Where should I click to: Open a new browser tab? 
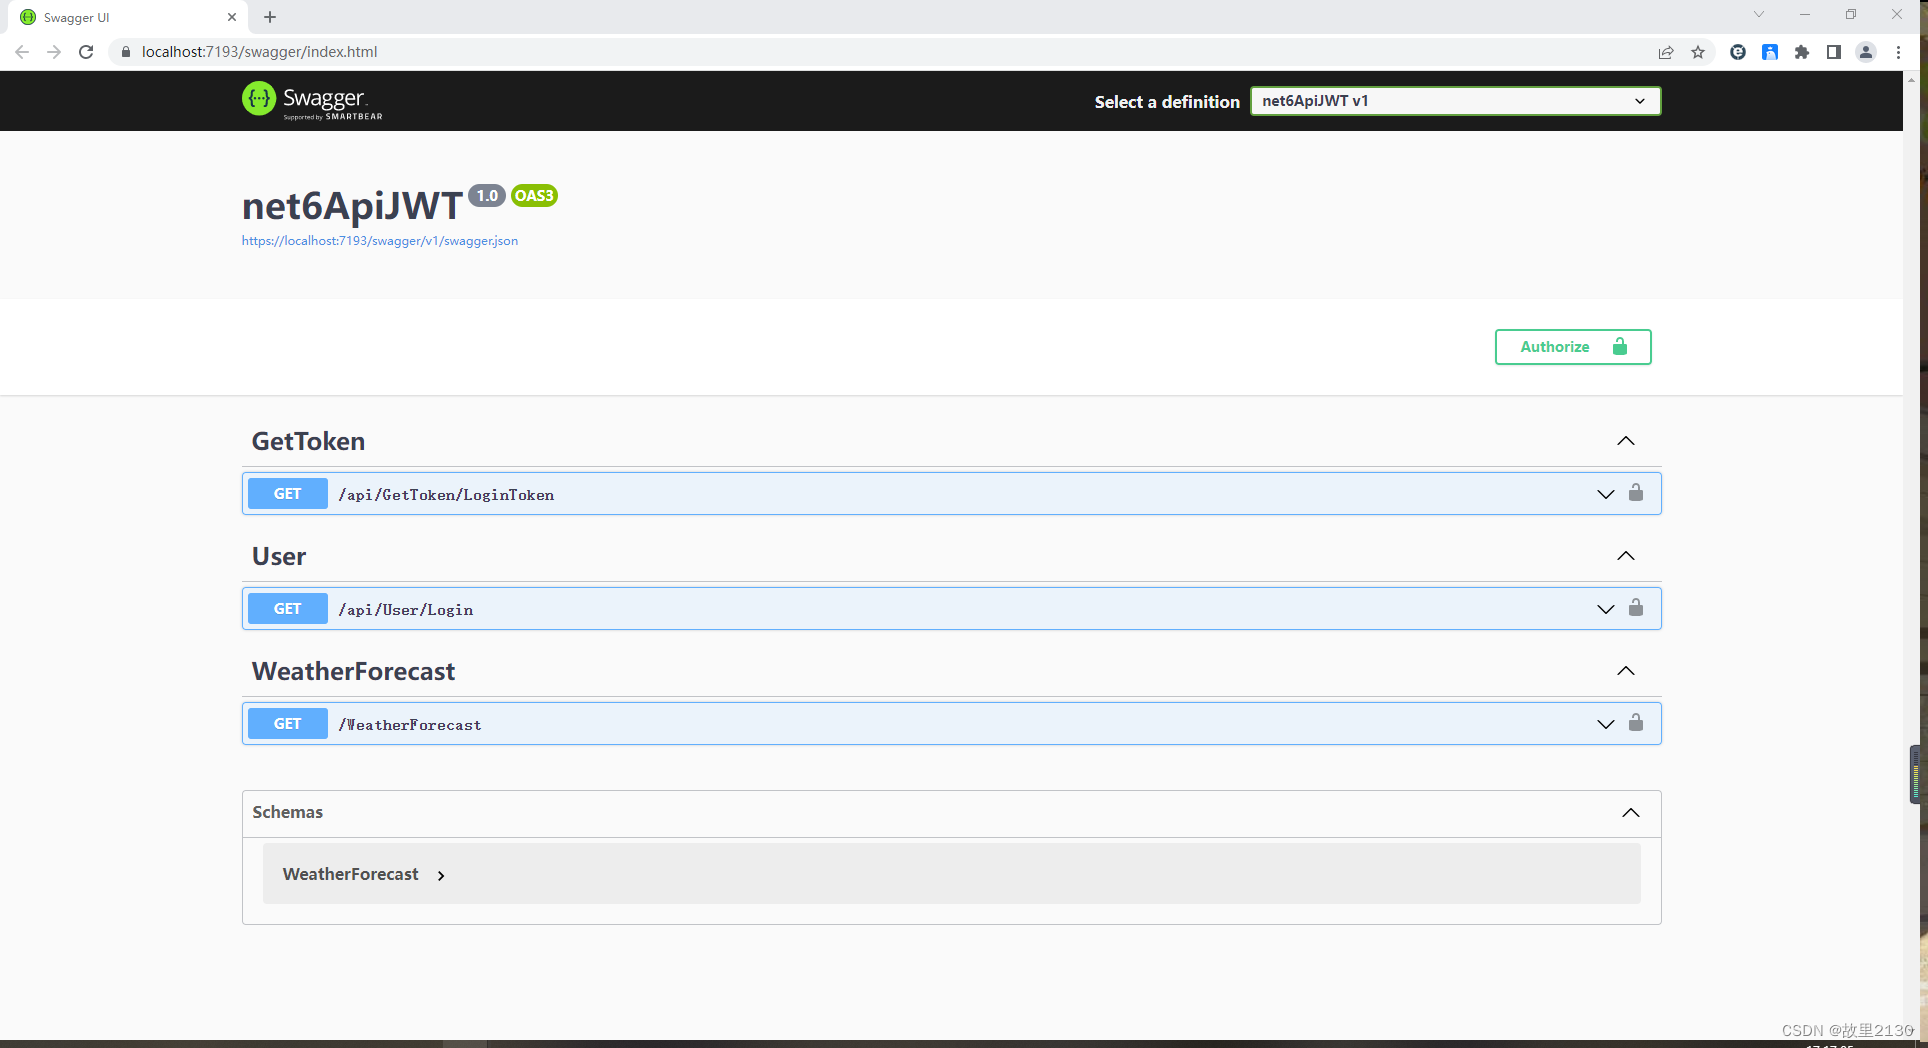pos(270,17)
